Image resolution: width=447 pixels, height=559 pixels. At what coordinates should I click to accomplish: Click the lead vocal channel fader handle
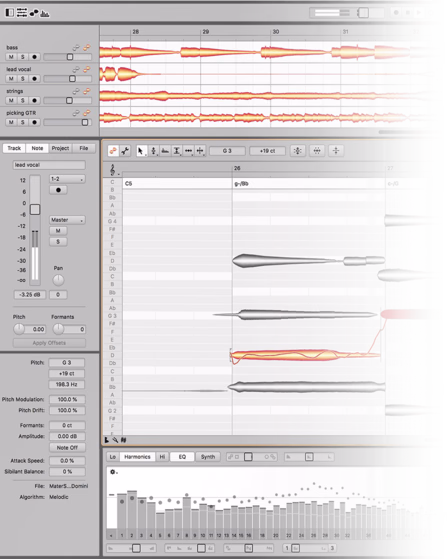35,210
